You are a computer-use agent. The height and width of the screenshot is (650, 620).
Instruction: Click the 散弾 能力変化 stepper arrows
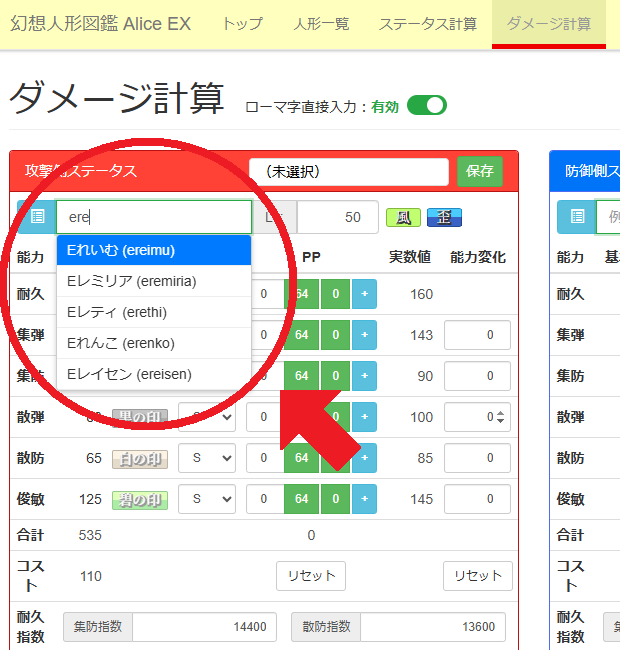[501, 417]
